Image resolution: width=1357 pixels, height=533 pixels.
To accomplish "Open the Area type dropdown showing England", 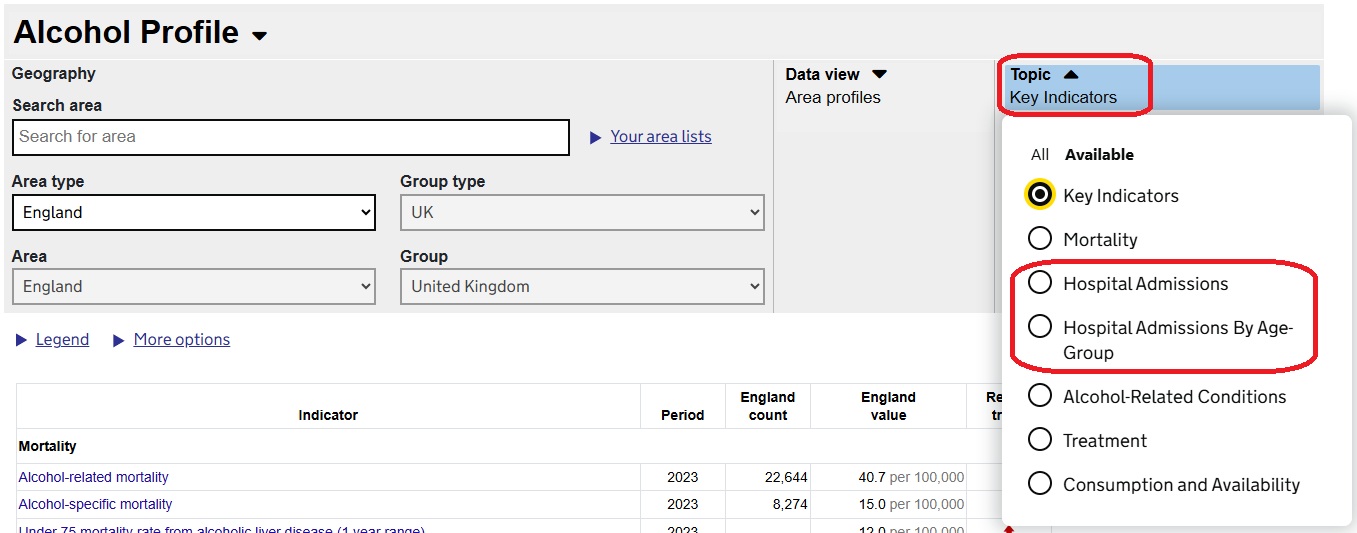I will (194, 212).
